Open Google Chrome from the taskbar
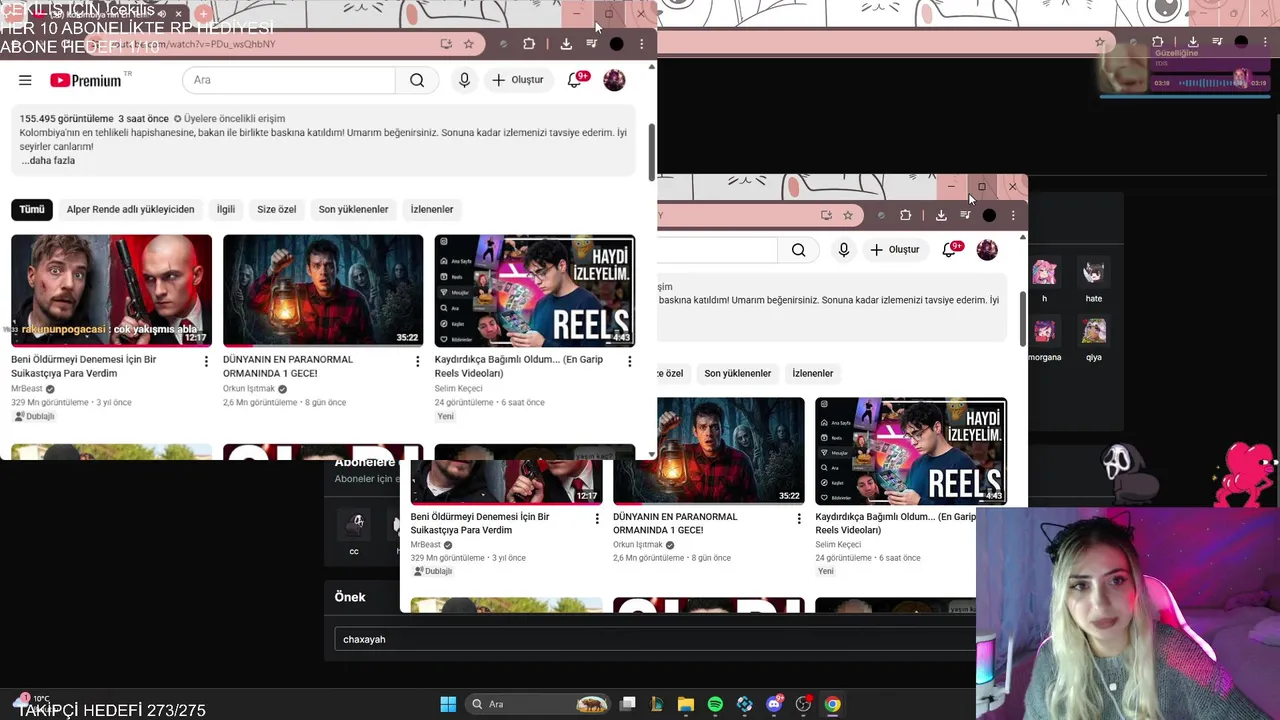The image size is (1280, 720). click(x=832, y=704)
